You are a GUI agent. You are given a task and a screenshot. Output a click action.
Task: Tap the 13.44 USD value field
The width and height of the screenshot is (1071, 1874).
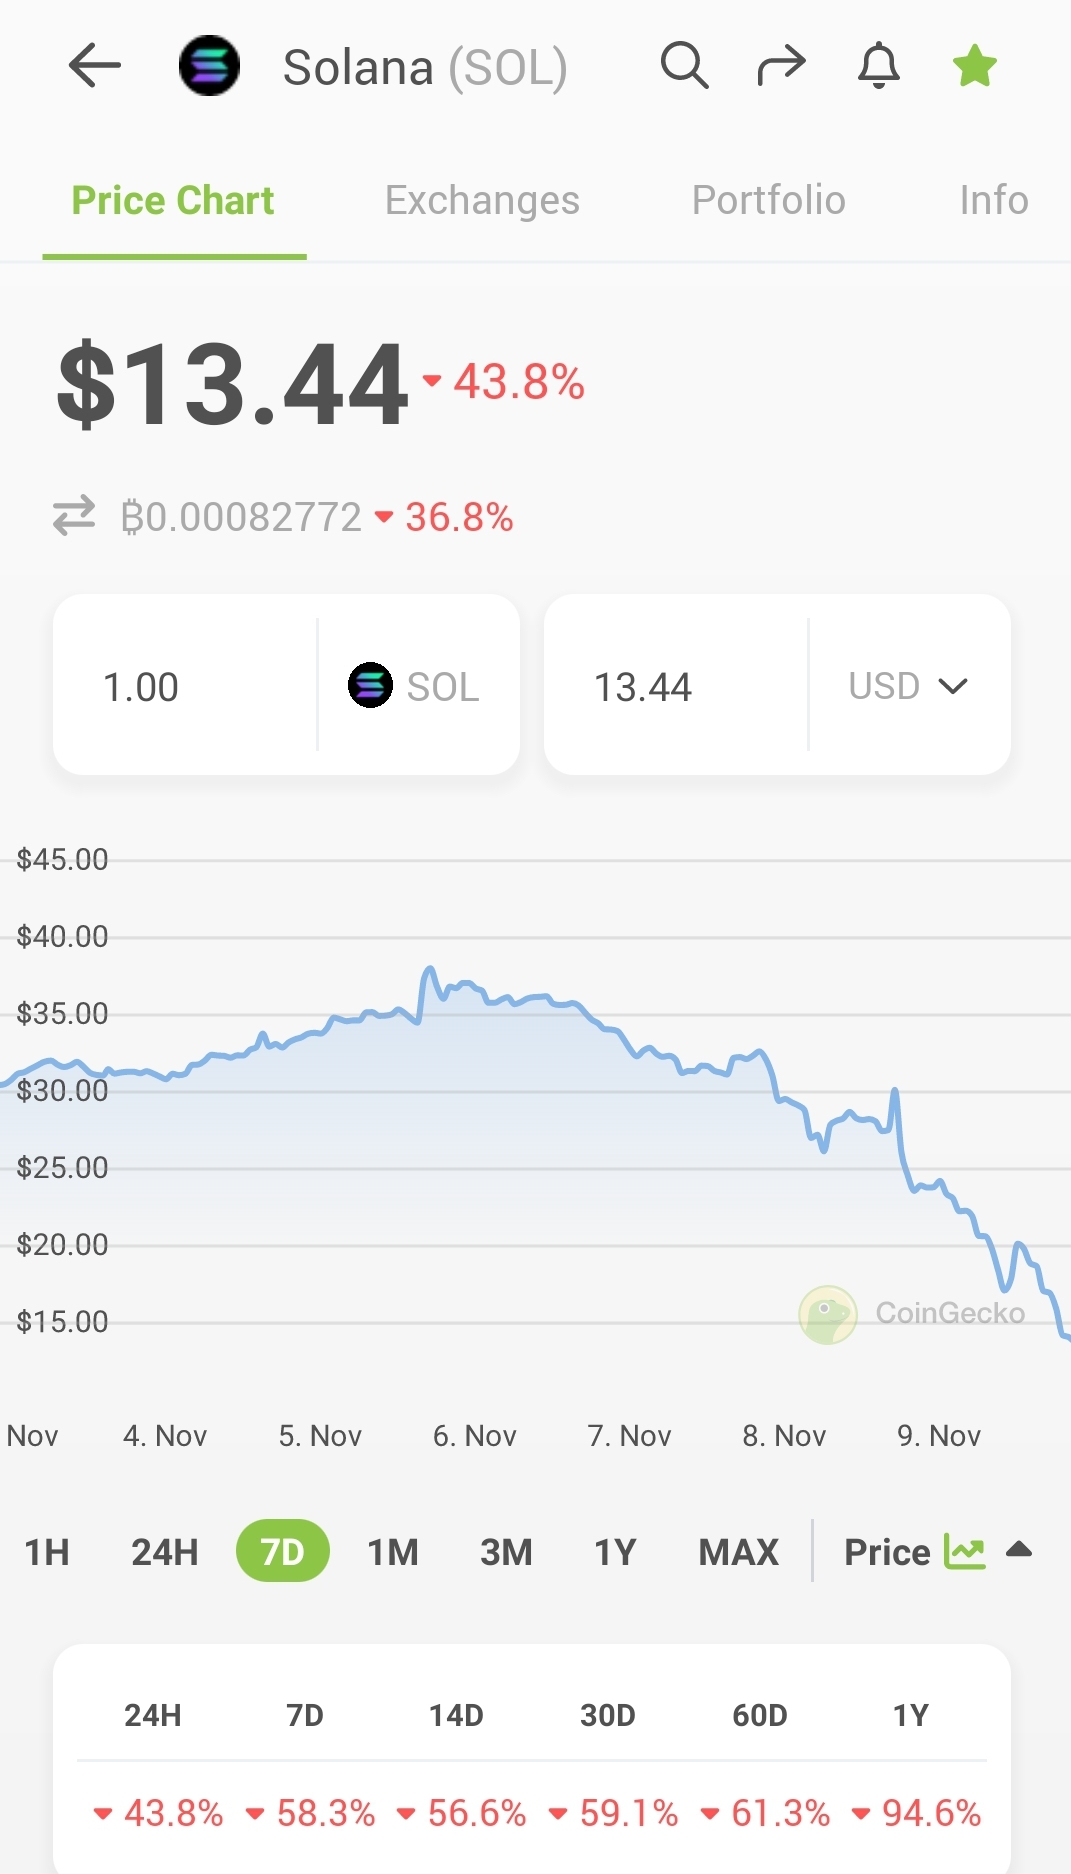[676, 686]
